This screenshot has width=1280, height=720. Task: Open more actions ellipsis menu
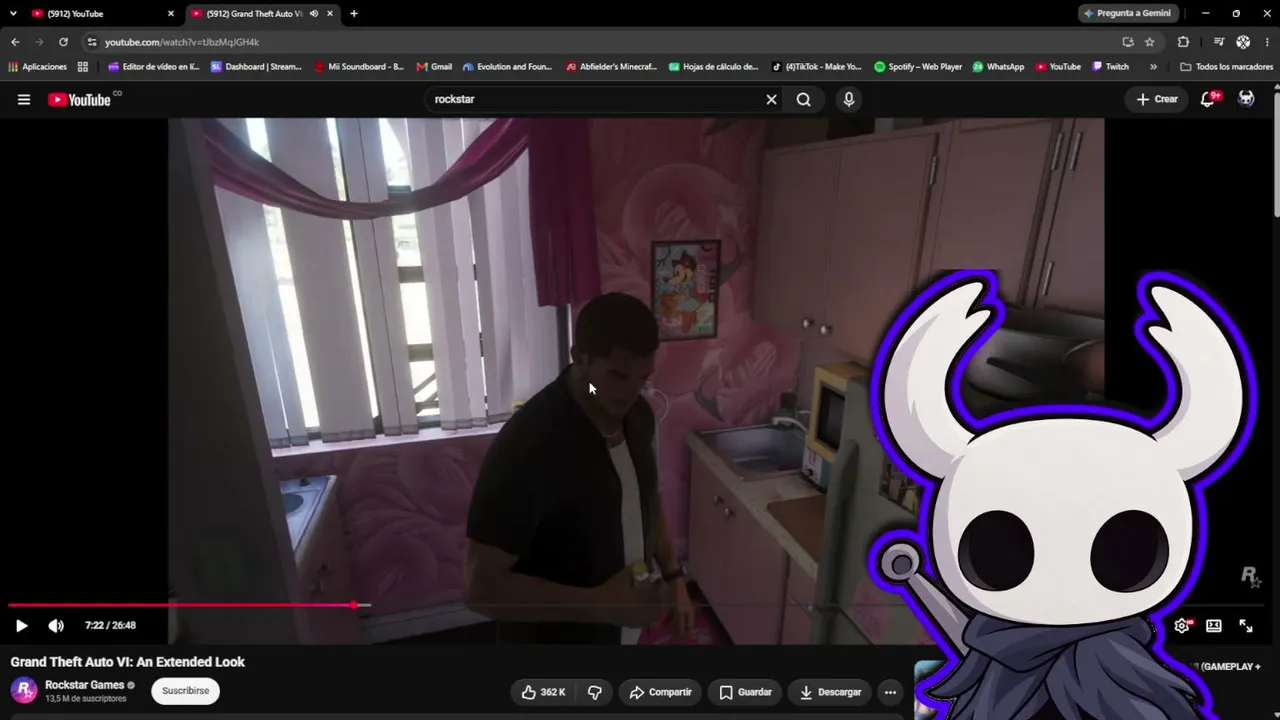[x=890, y=692]
